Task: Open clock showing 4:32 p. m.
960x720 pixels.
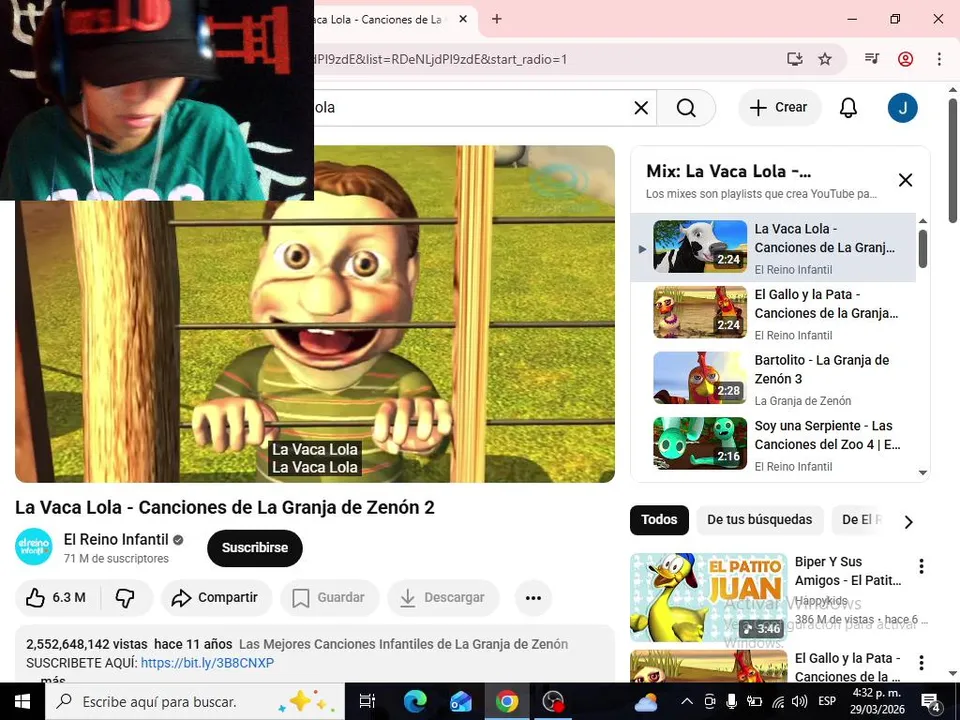Action: coord(877,702)
